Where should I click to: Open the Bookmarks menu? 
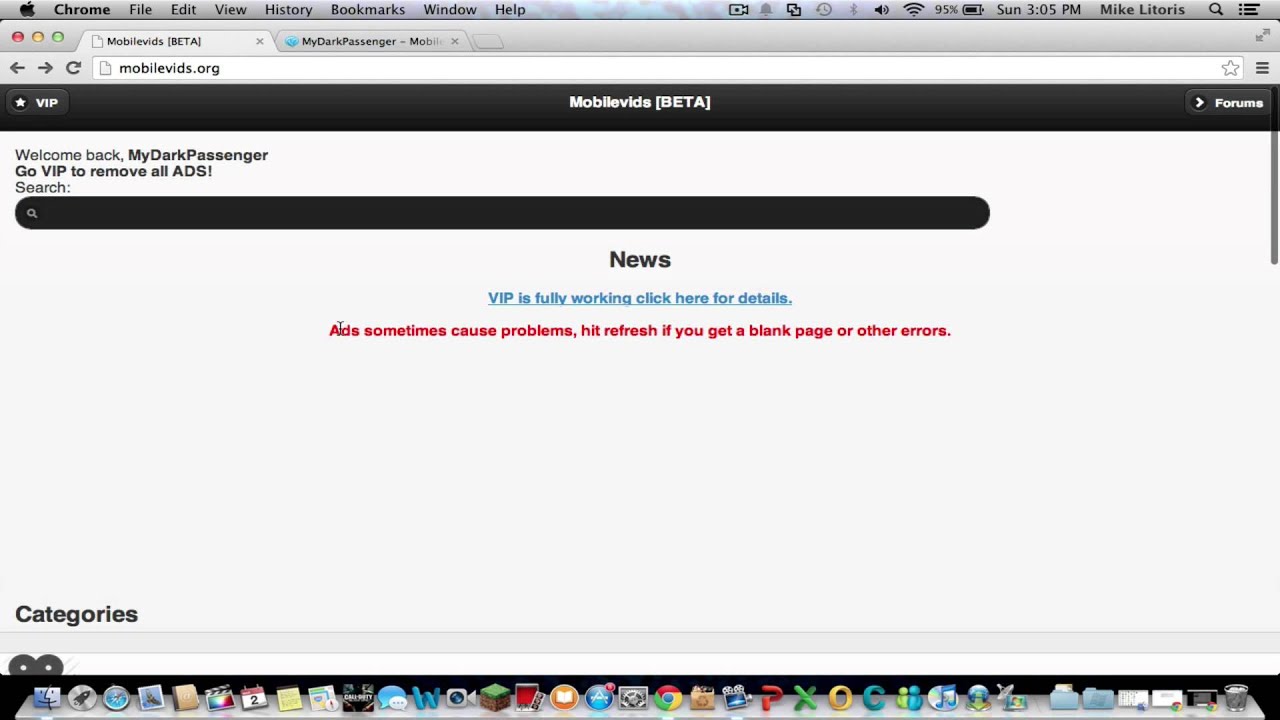[368, 9]
